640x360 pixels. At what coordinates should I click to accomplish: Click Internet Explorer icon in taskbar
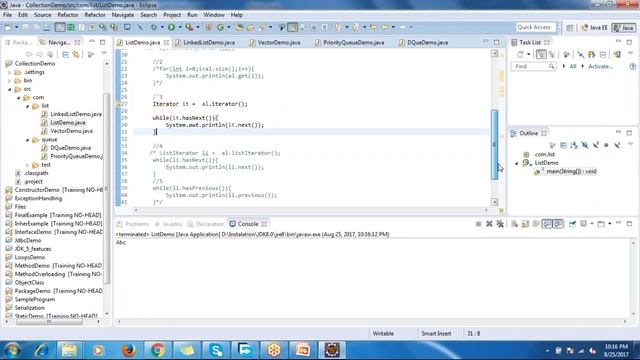tap(41, 350)
